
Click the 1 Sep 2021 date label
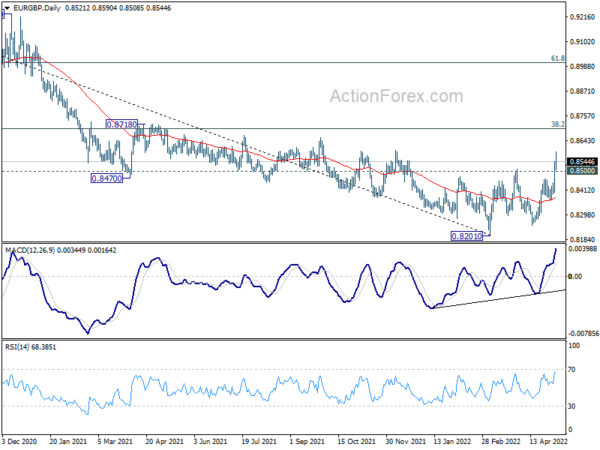tap(307, 442)
